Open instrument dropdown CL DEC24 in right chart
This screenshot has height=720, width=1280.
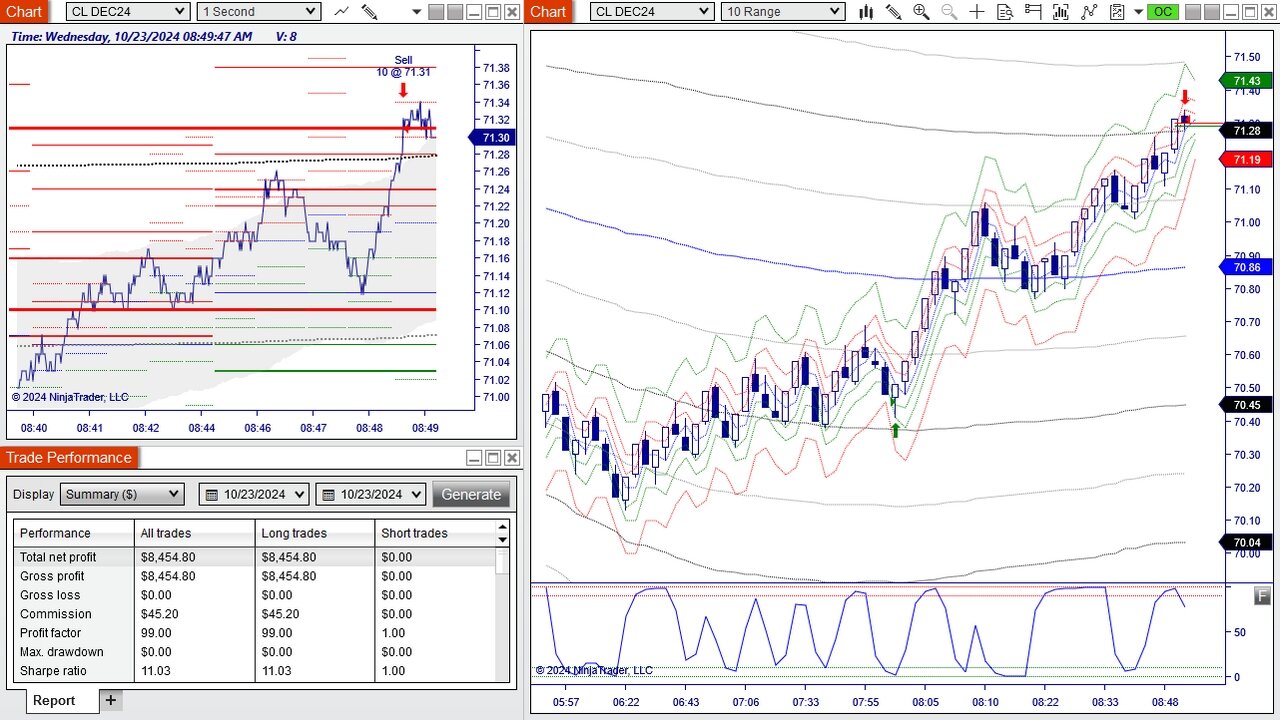652,11
